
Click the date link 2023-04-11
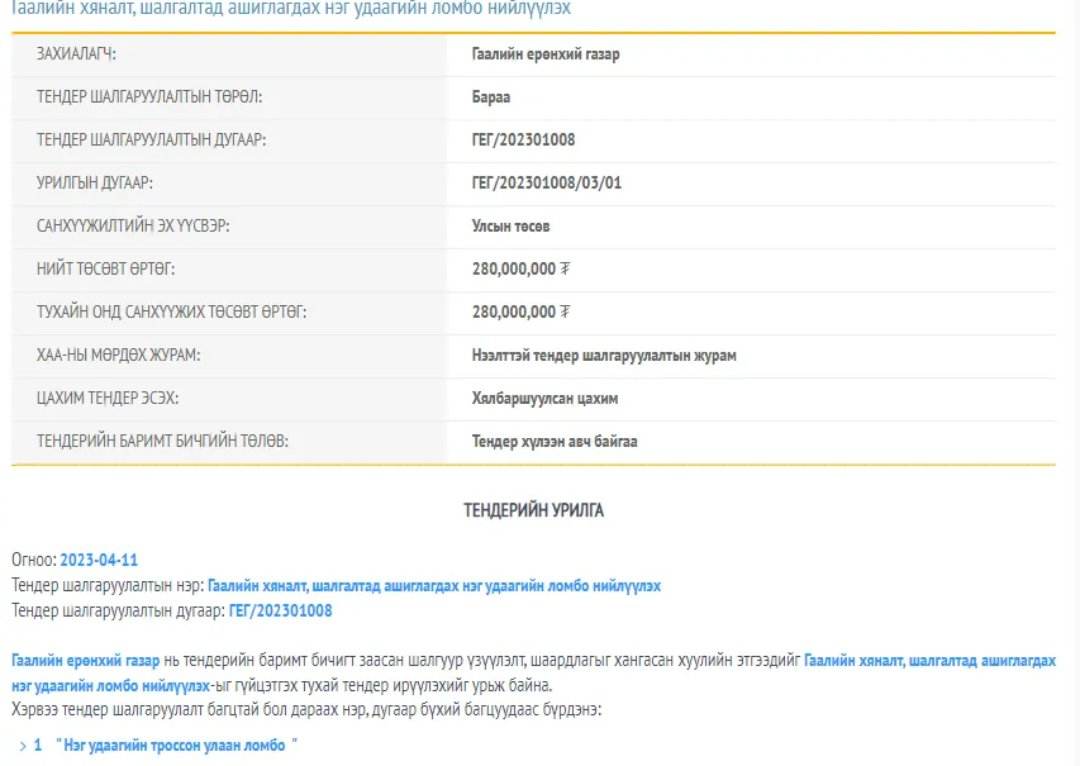[99, 560]
